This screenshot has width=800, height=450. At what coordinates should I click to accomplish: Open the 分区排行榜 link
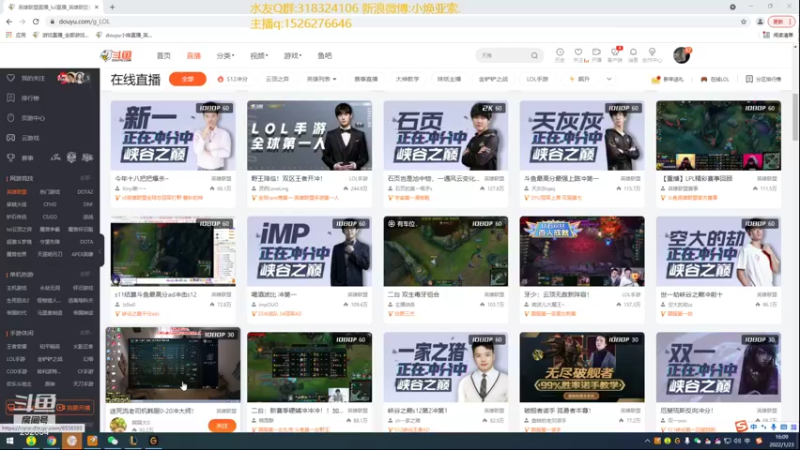pyautogui.click(x=763, y=79)
